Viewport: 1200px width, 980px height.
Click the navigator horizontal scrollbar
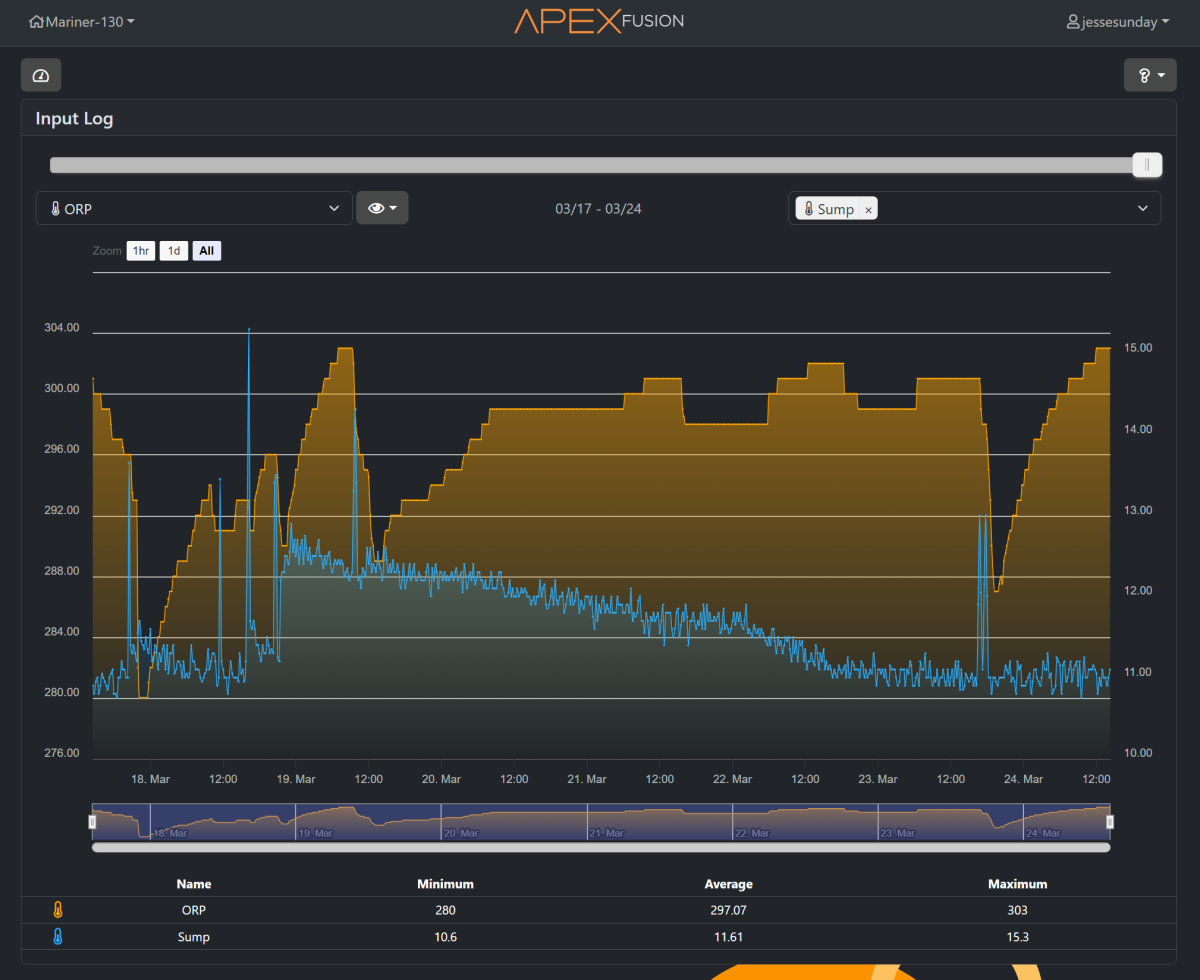[601, 847]
